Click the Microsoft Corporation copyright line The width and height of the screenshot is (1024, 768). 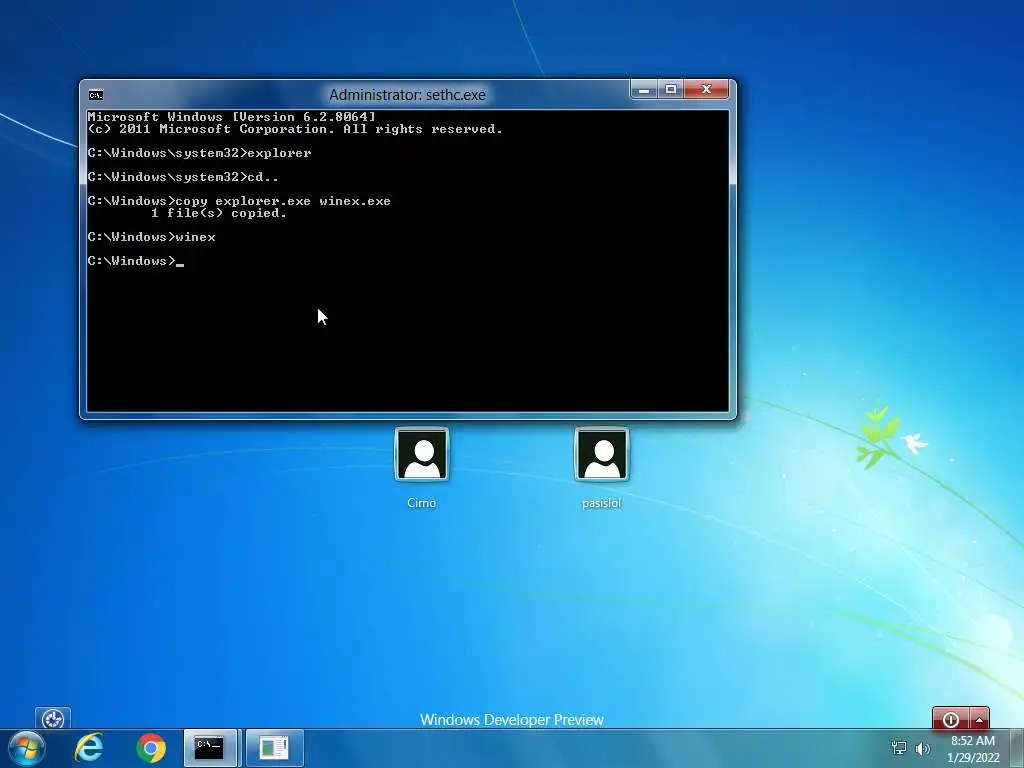coord(295,129)
